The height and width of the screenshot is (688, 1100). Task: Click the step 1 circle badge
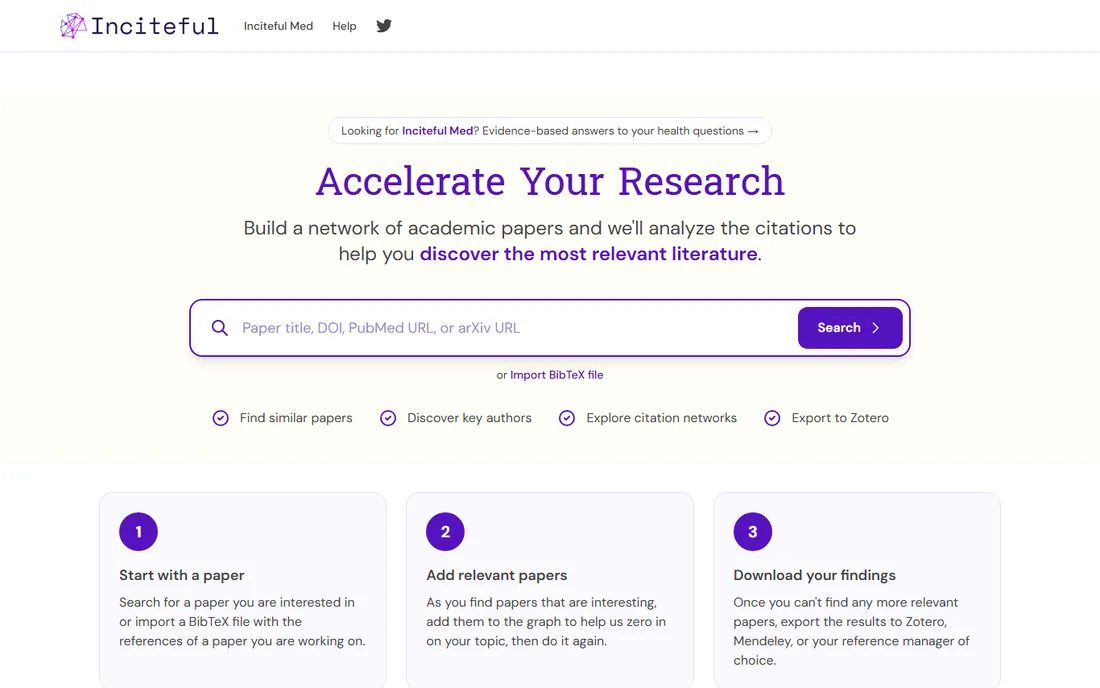click(138, 532)
